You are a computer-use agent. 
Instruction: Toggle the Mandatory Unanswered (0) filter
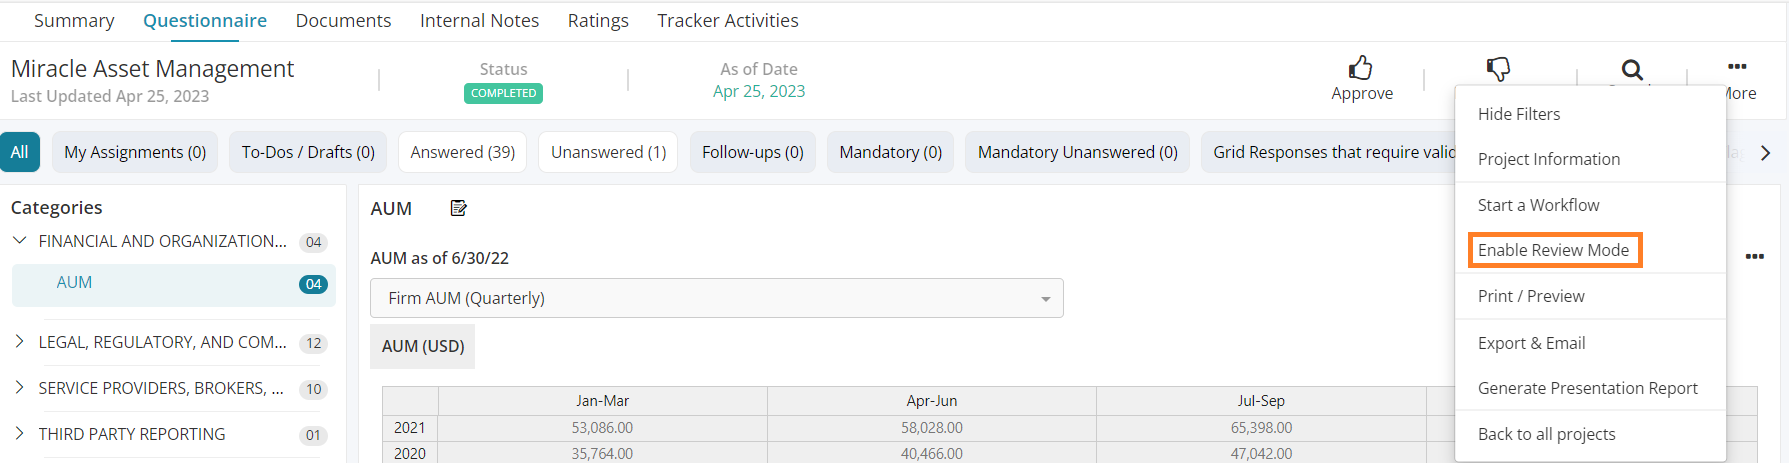click(1077, 152)
